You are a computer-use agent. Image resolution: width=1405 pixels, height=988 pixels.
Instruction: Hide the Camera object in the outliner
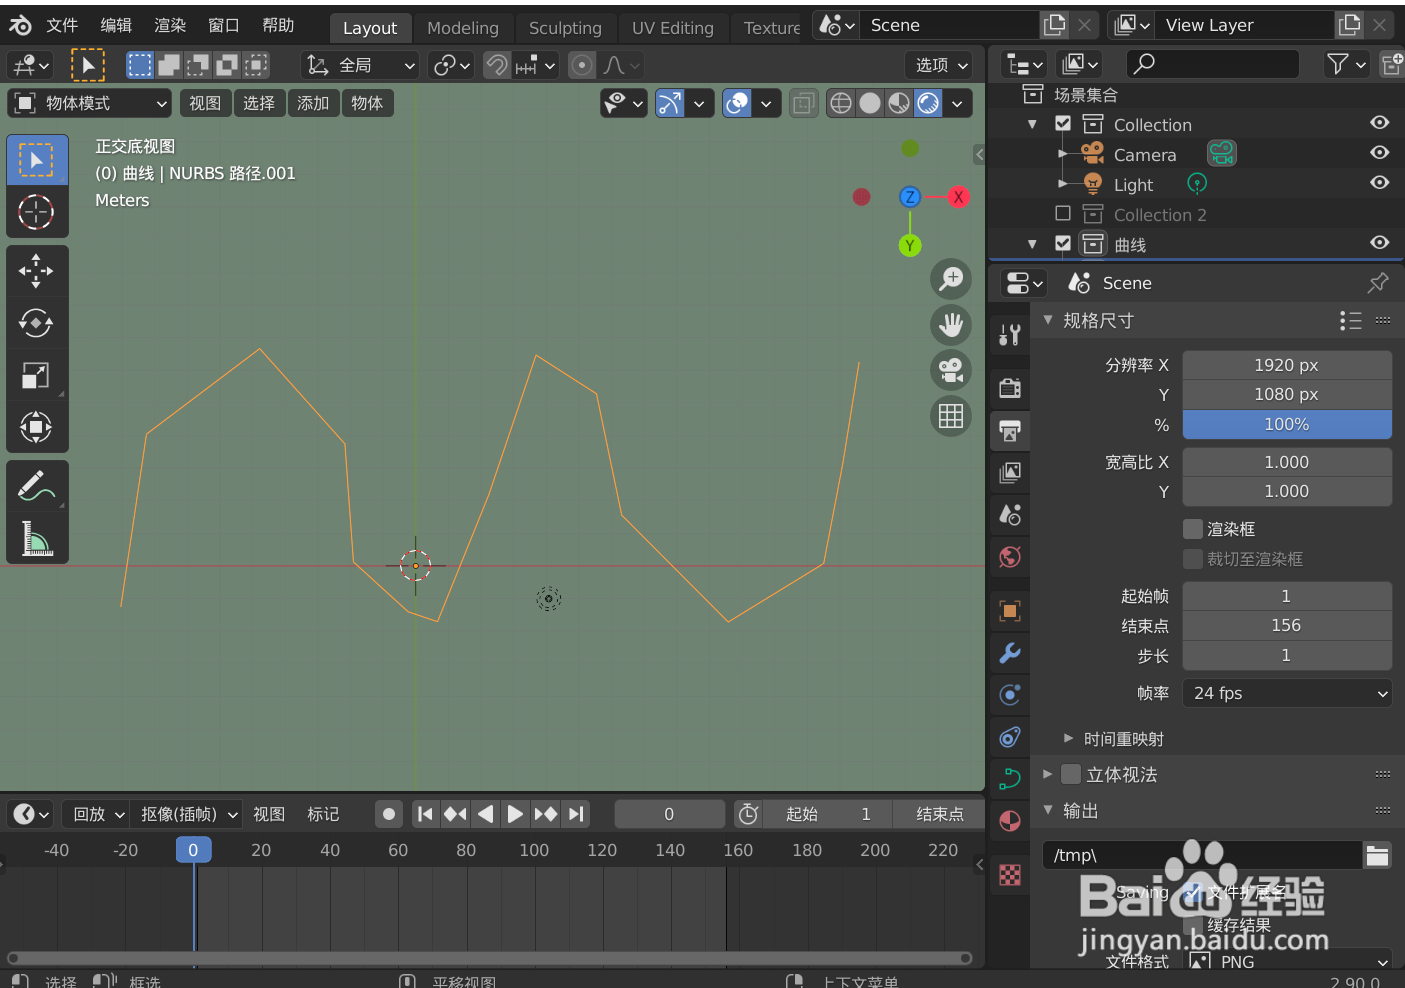tap(1379, 153)
